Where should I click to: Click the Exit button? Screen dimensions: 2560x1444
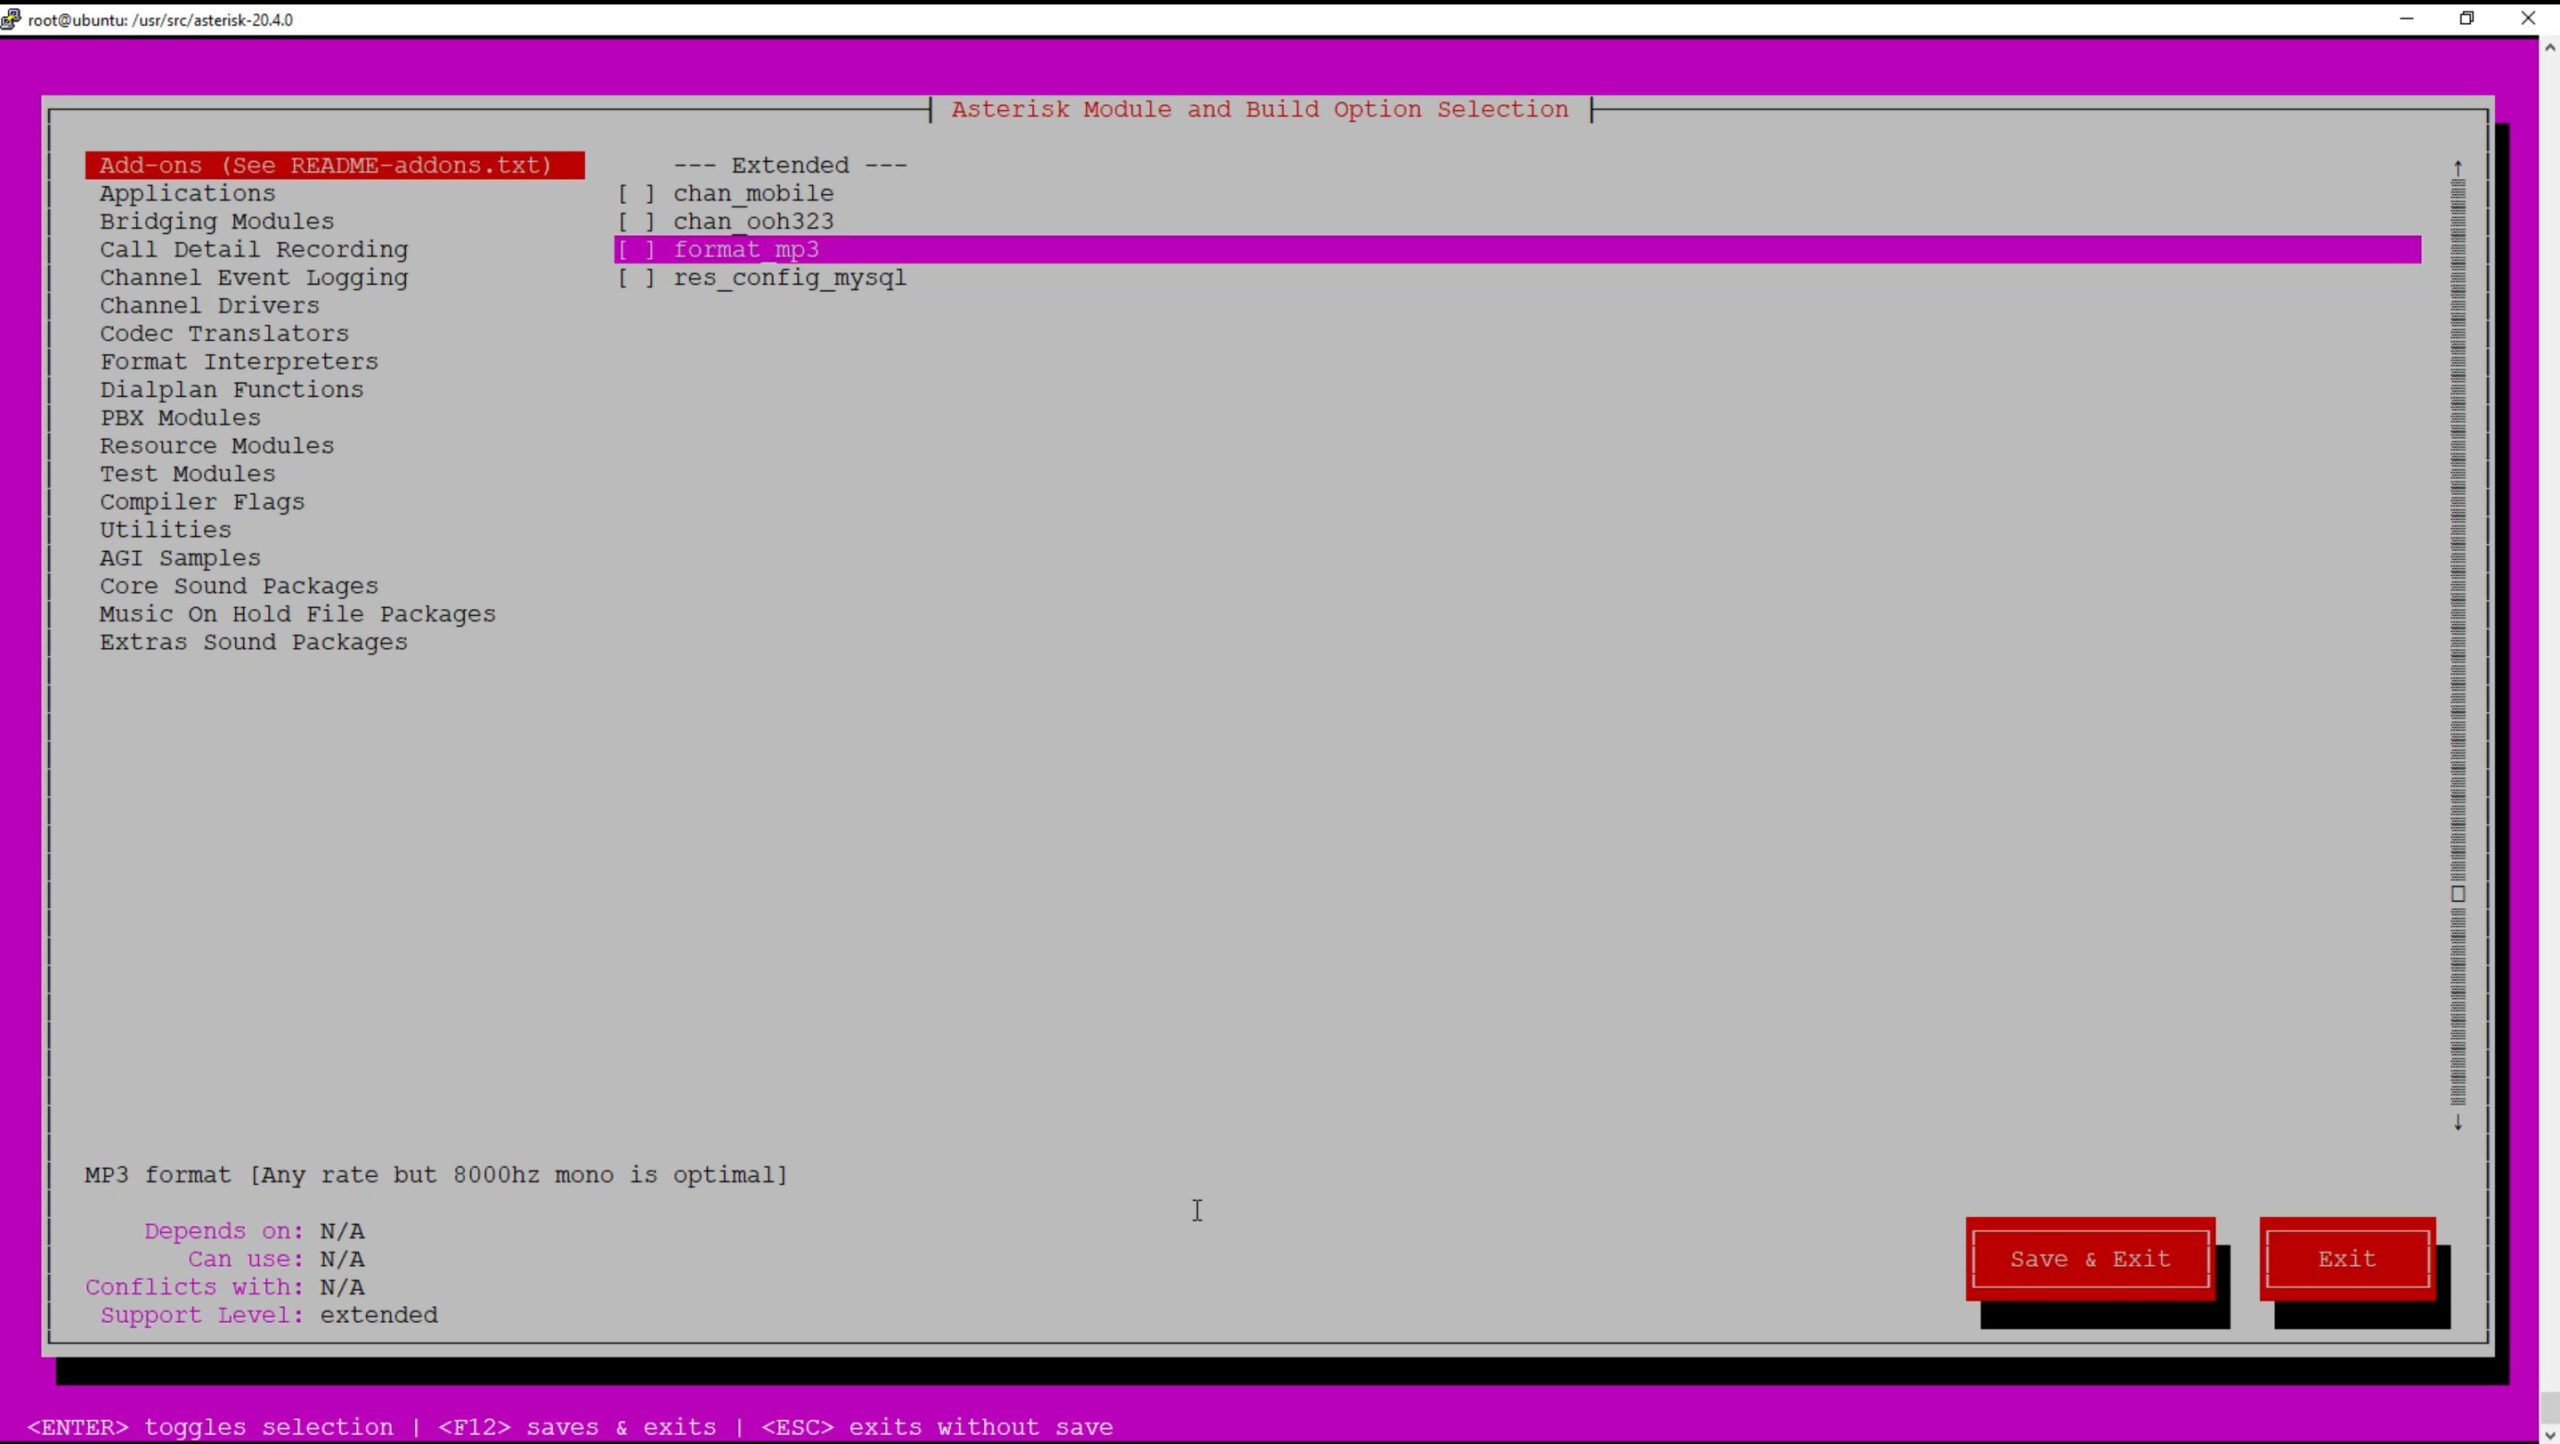[2347, 1258]
